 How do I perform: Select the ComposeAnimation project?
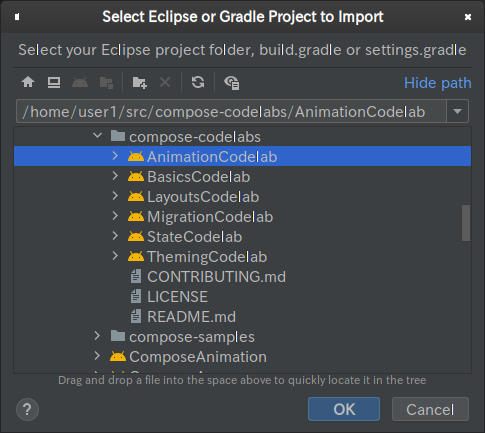pos(242,356)
